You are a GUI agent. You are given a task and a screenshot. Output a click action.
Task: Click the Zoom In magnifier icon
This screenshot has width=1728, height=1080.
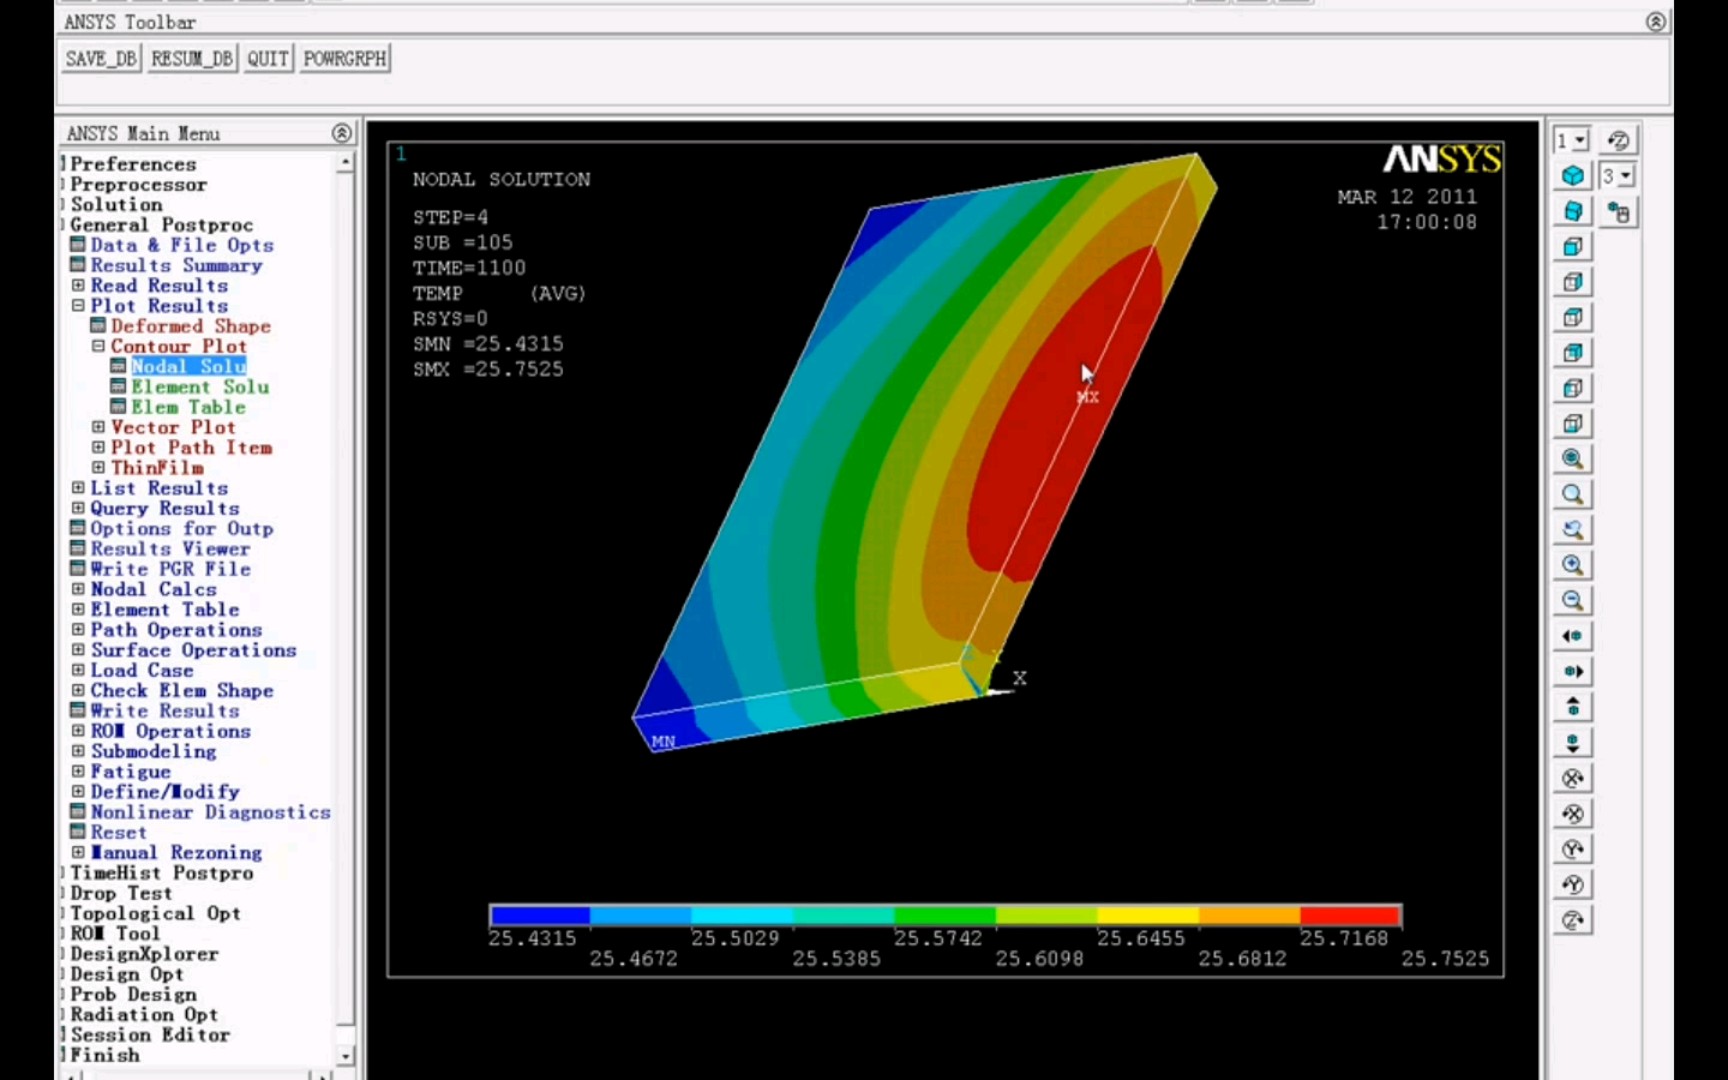click(1572, 565)
